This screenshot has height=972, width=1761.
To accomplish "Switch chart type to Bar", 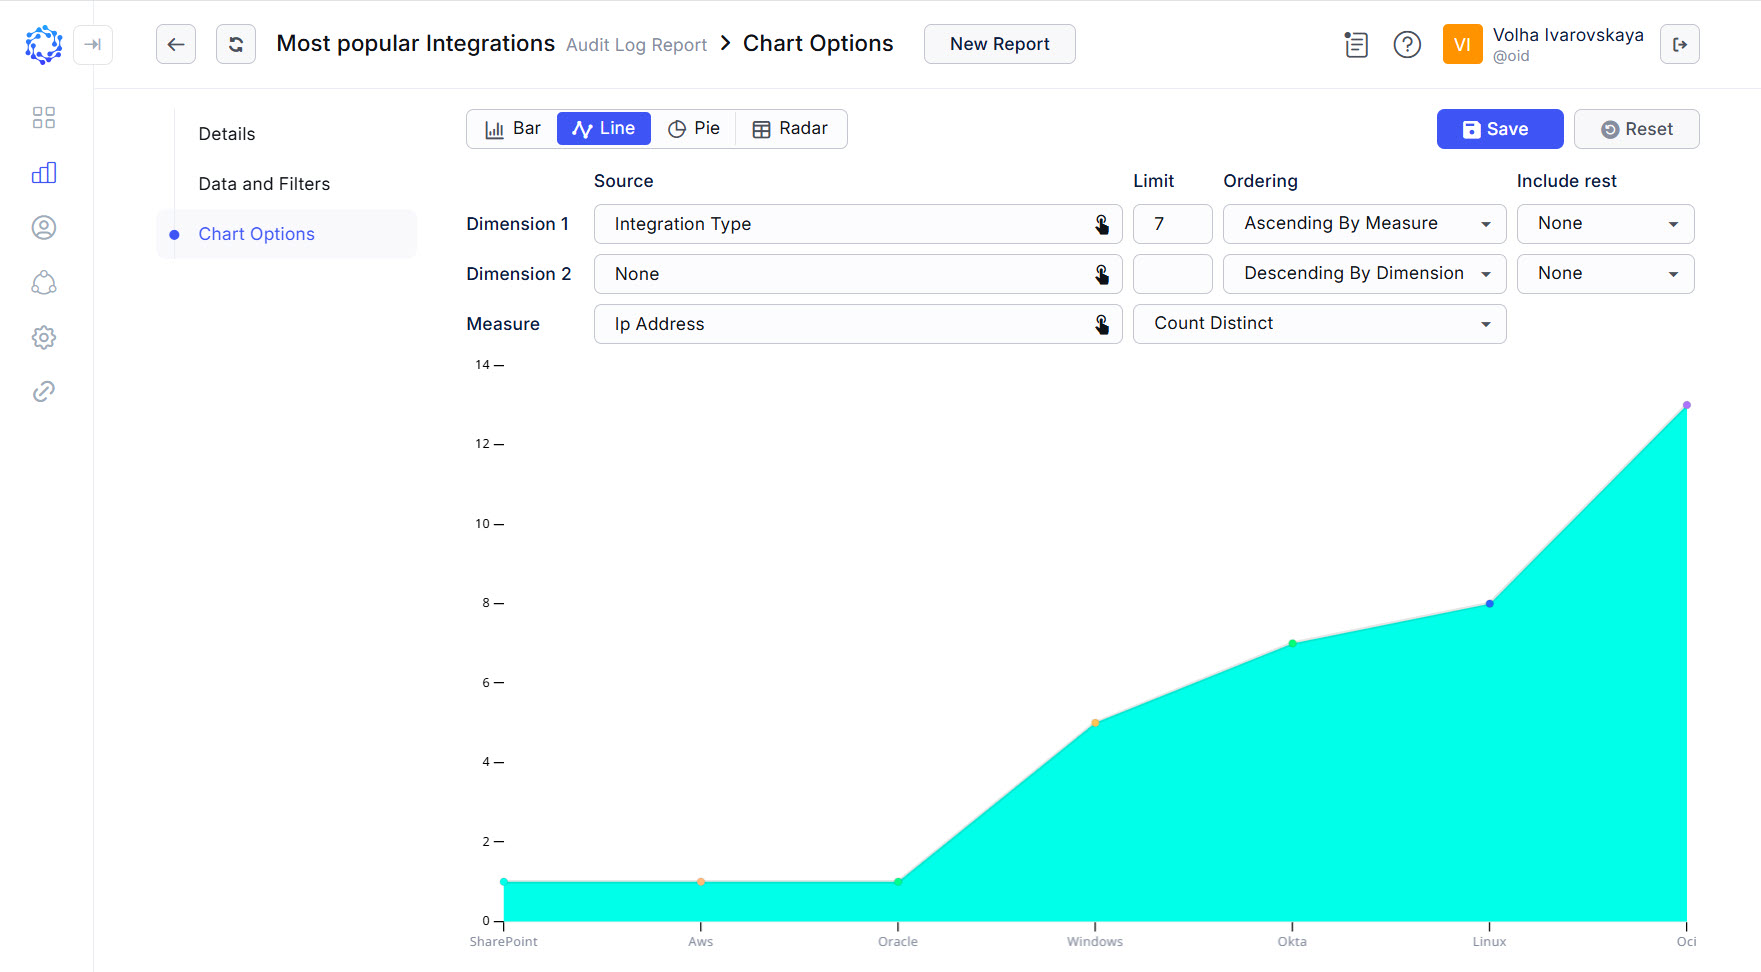I will (512, 128).
